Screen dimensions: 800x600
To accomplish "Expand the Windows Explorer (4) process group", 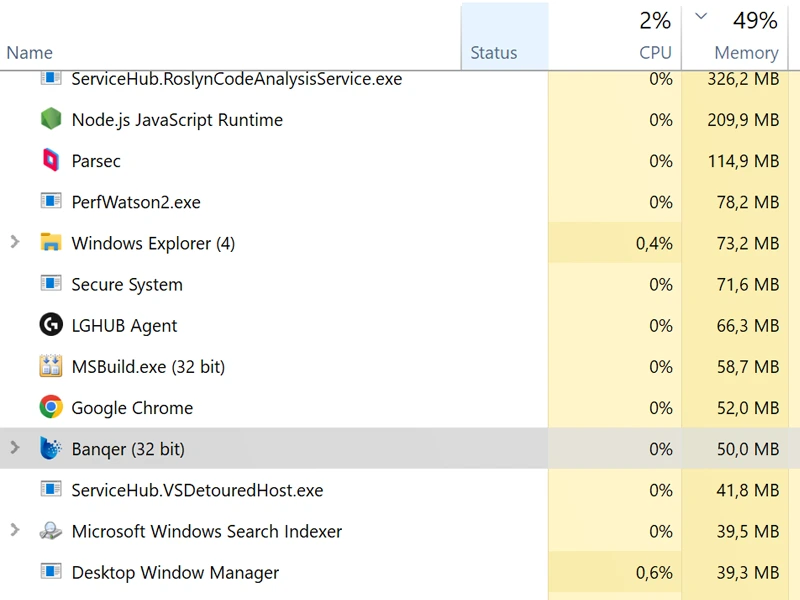I will [x=15, y=242].
